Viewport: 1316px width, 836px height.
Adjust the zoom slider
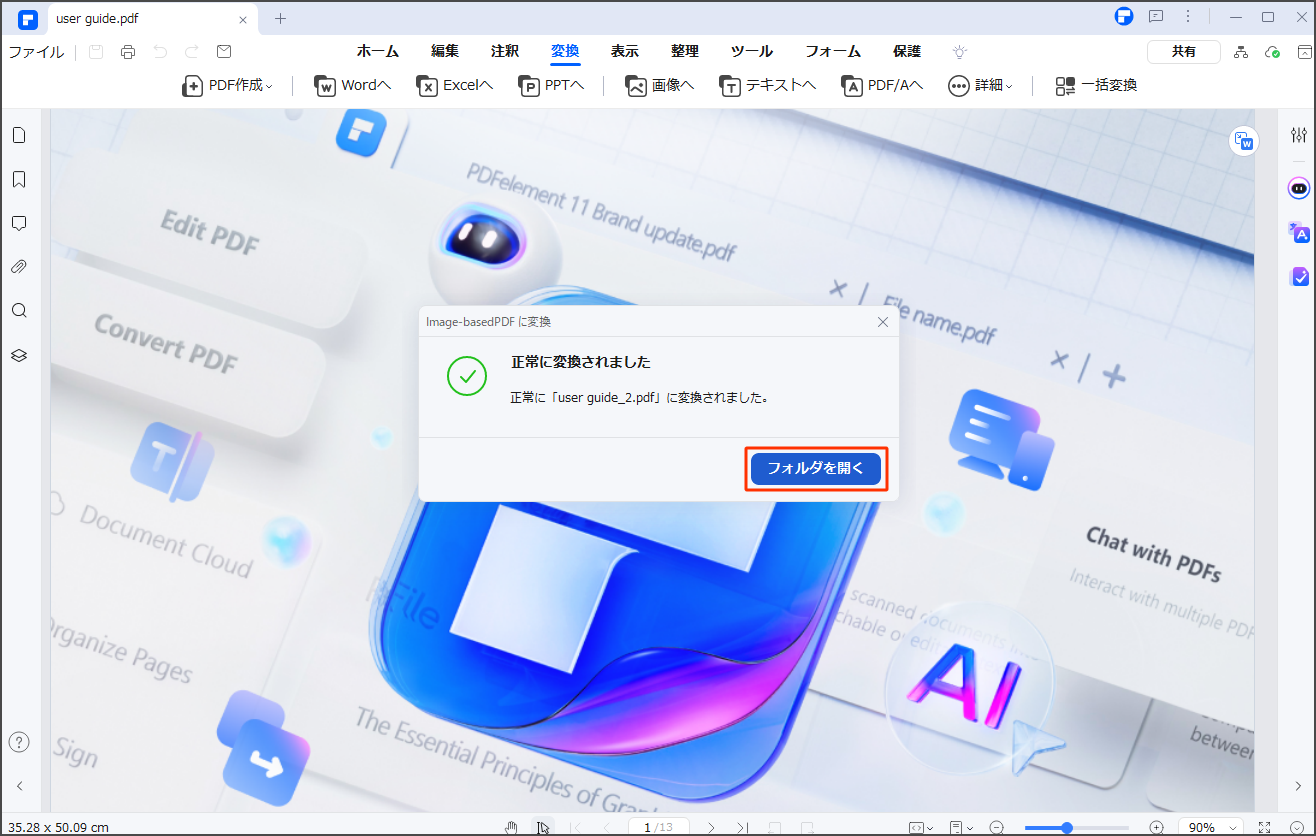1076,827
